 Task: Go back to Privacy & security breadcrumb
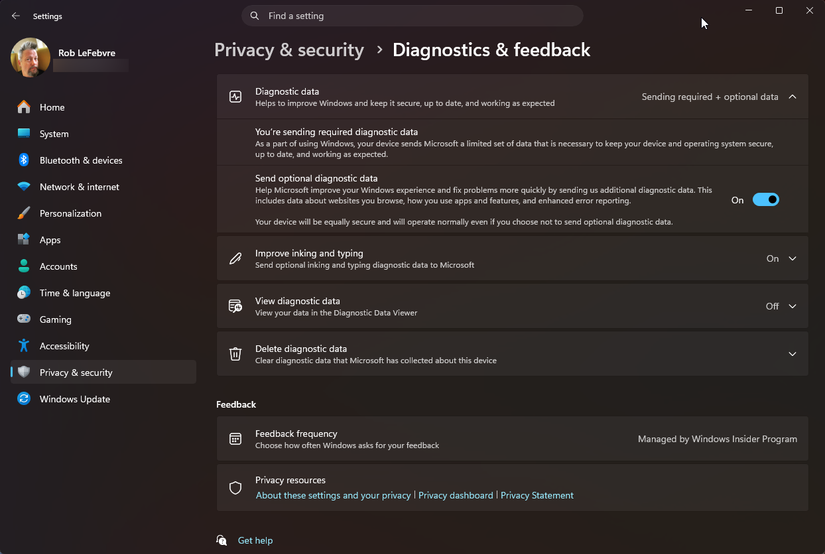point(289,50)
